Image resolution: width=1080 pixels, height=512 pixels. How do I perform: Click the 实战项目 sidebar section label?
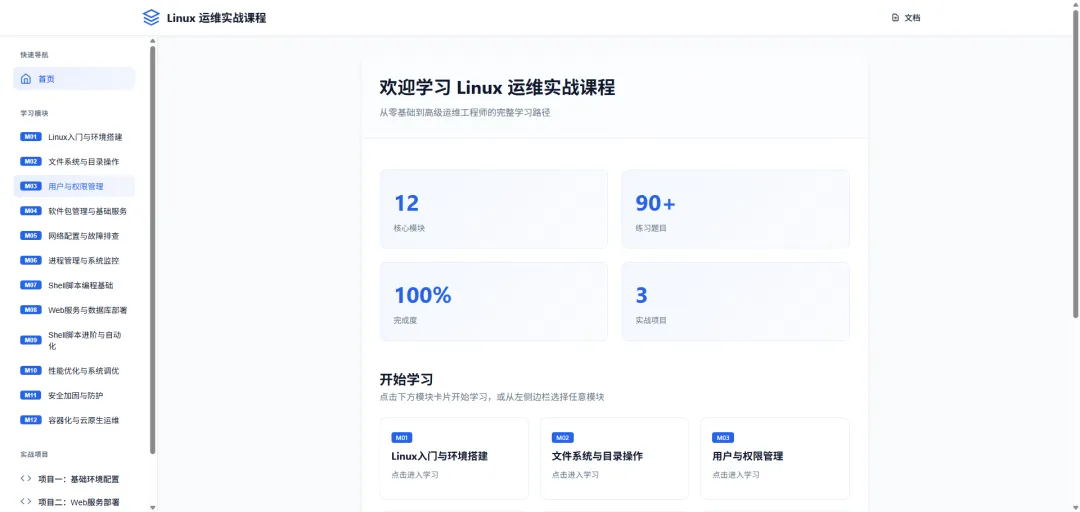(34, 454)
